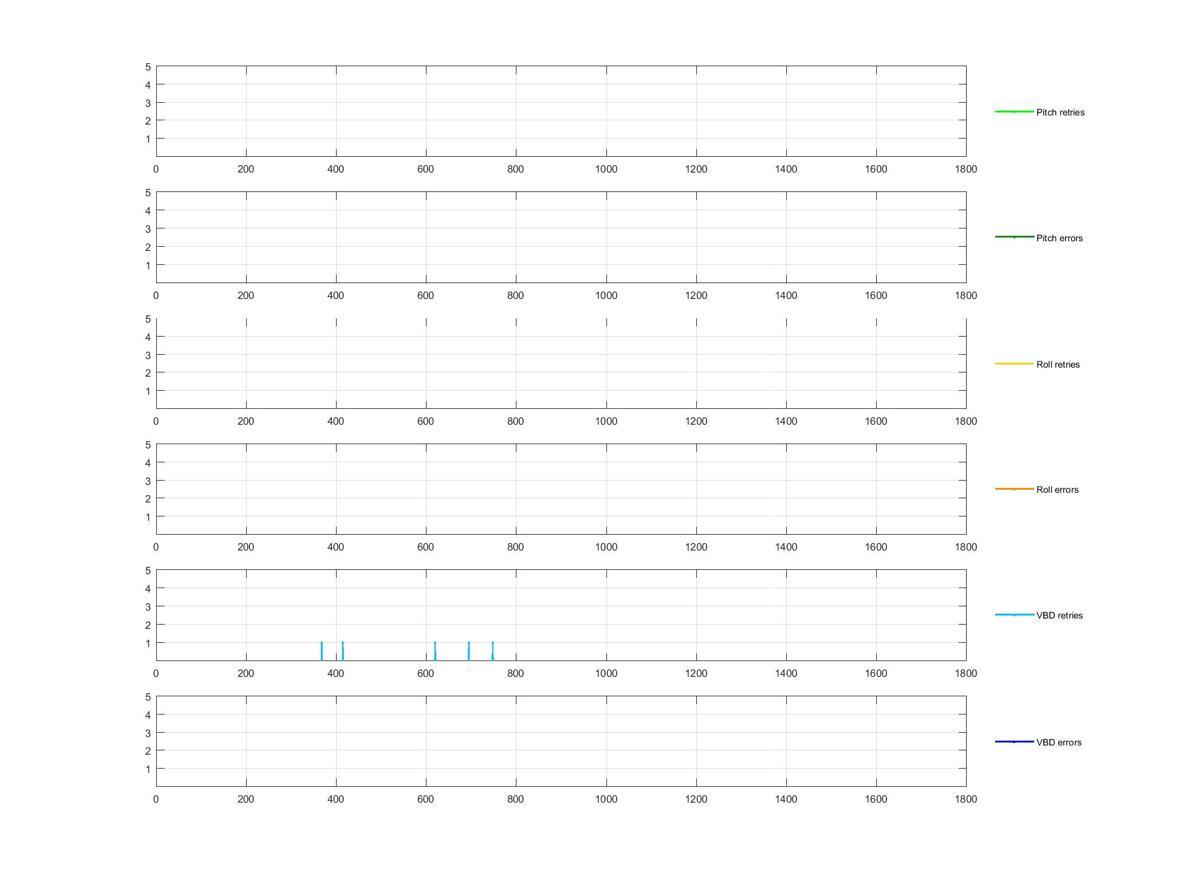Click the y-axis 5 label of VBD errors plot
The image size is (1200, 885).
pos(148,697)
